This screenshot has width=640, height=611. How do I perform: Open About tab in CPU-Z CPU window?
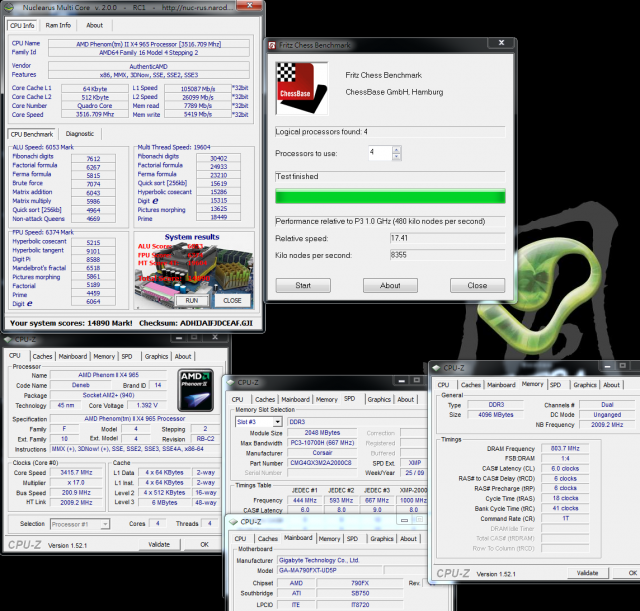tap(183, 356)
